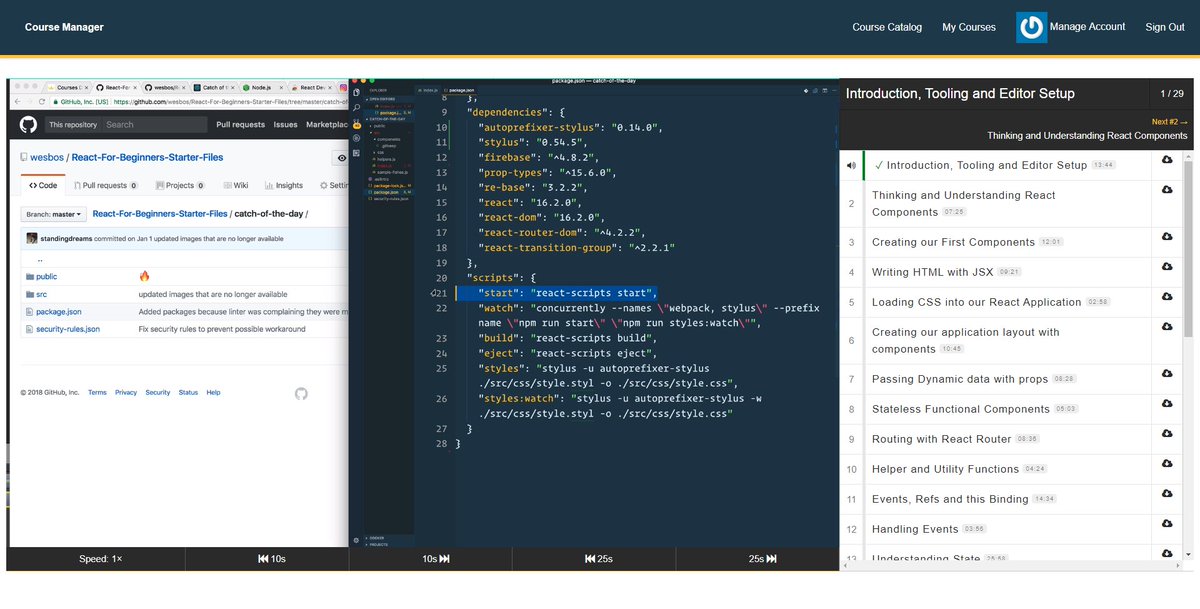Select the Wiki tab in the video's GitHub page
The height and width of the screenshot is (609, 1200).
[x=234, y=185]
